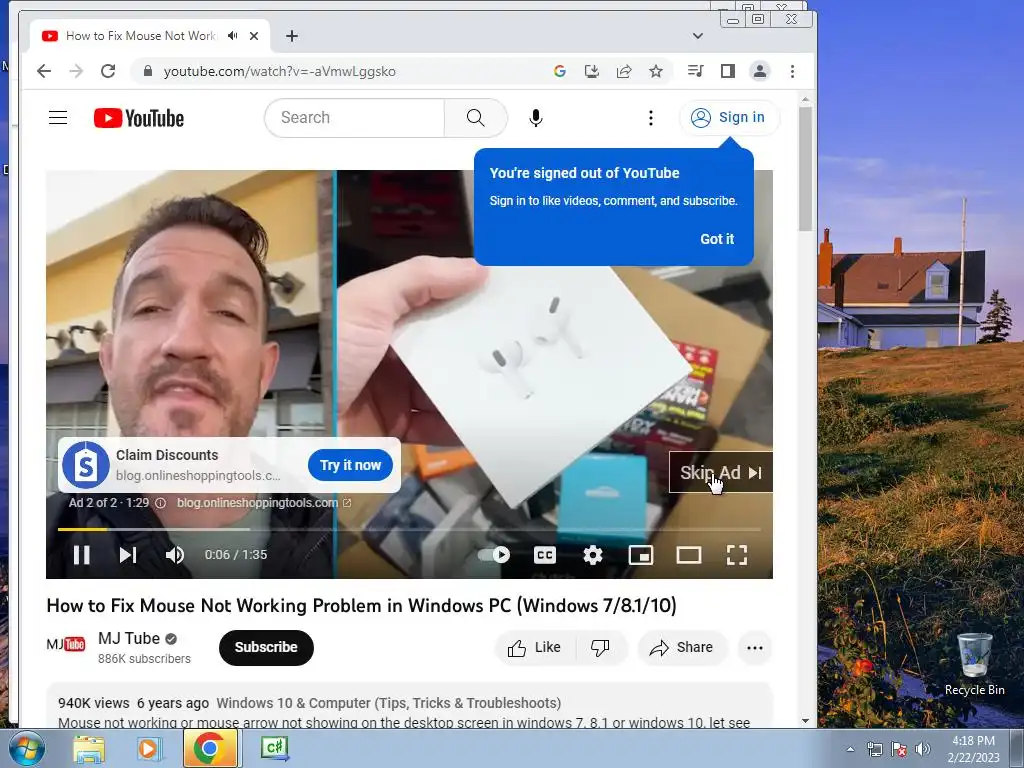Reload the page
Image resolution: width=1024 pixels, height=768 pixels.
click(108, 71)
